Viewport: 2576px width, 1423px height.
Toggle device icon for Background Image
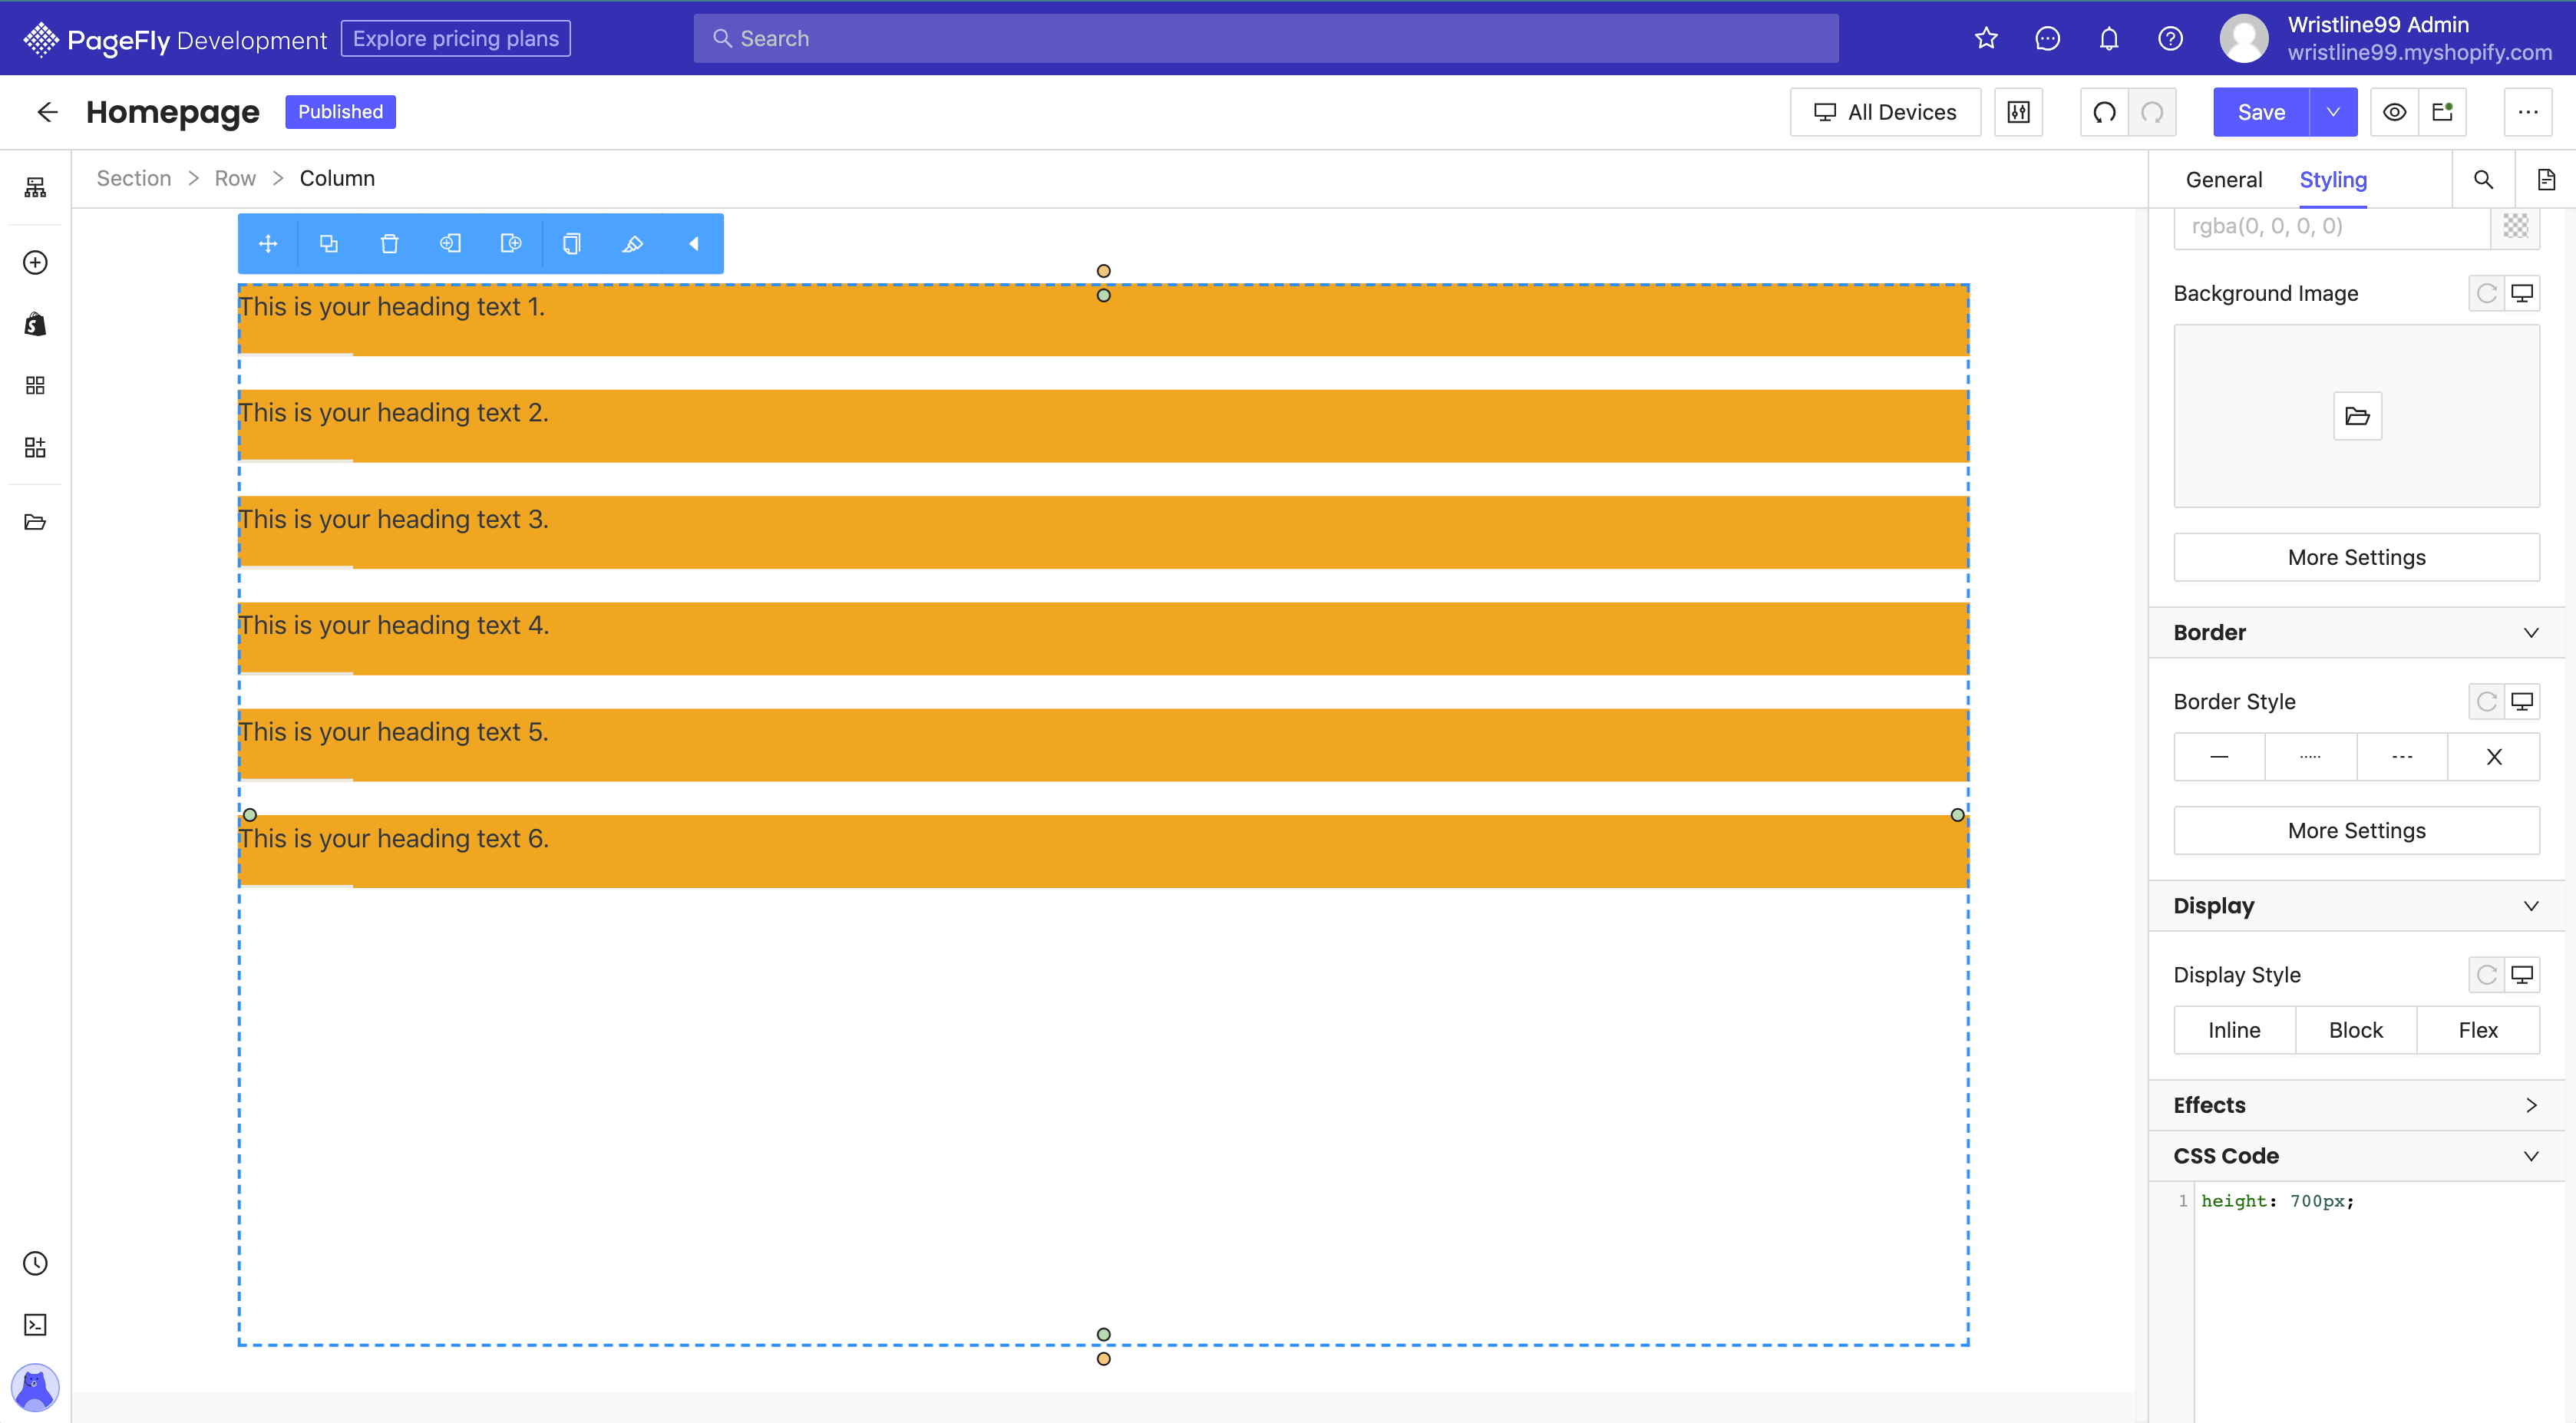[x=2522, y=293]
